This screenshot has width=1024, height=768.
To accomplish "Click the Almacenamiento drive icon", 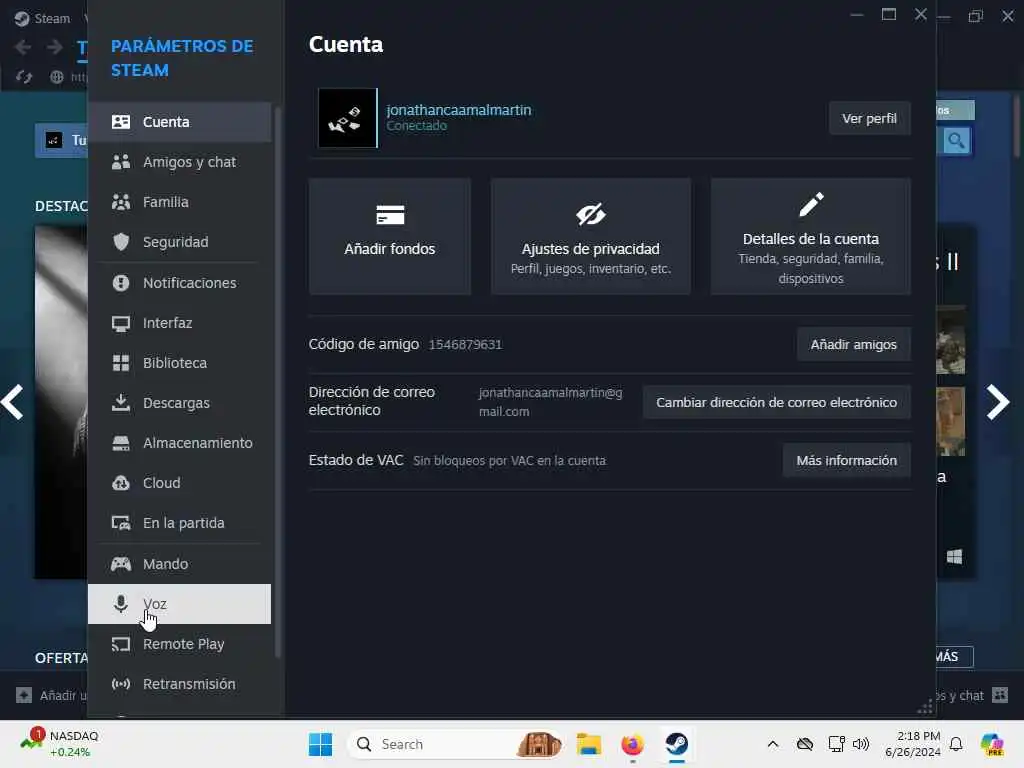I will (121, 443).
